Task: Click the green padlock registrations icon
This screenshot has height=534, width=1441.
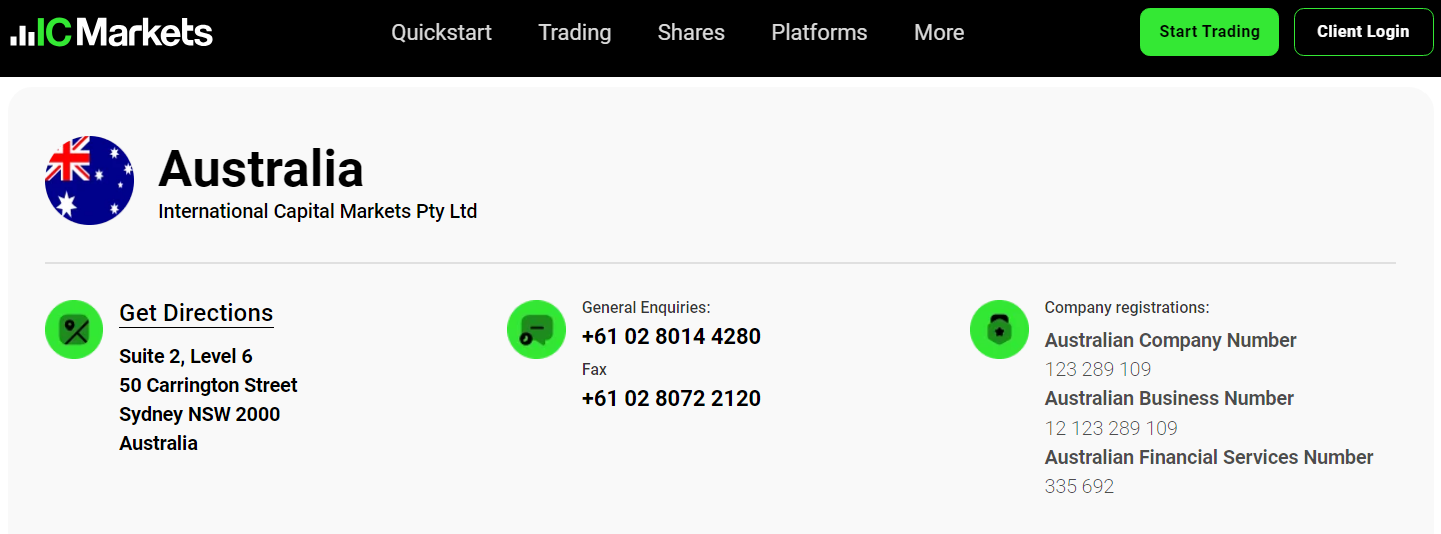Action: pos(999,329)
